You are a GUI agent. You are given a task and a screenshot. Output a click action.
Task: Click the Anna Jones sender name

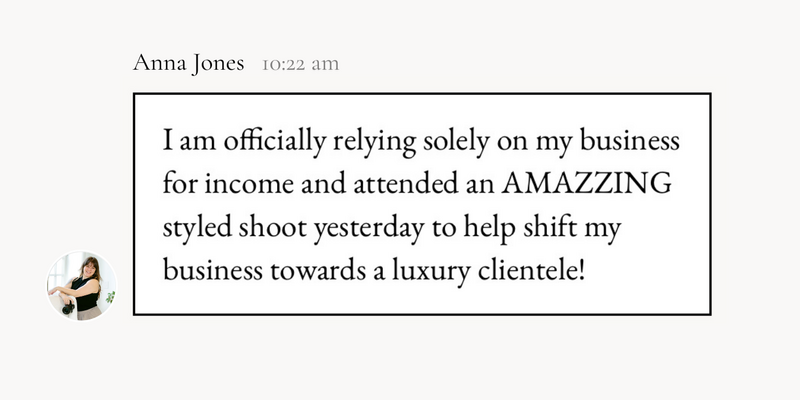coord(188,64)
